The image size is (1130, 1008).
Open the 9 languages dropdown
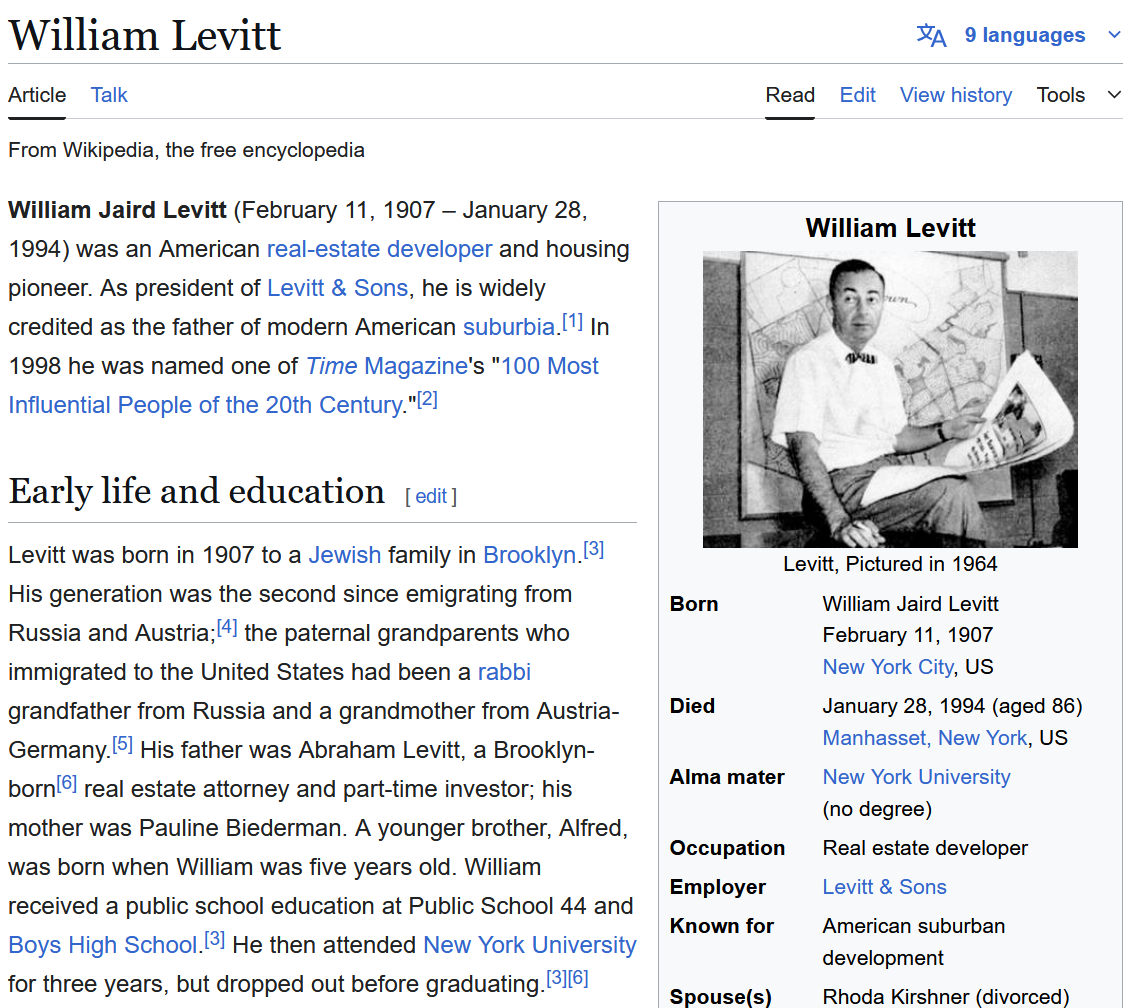coord(1024,35)
